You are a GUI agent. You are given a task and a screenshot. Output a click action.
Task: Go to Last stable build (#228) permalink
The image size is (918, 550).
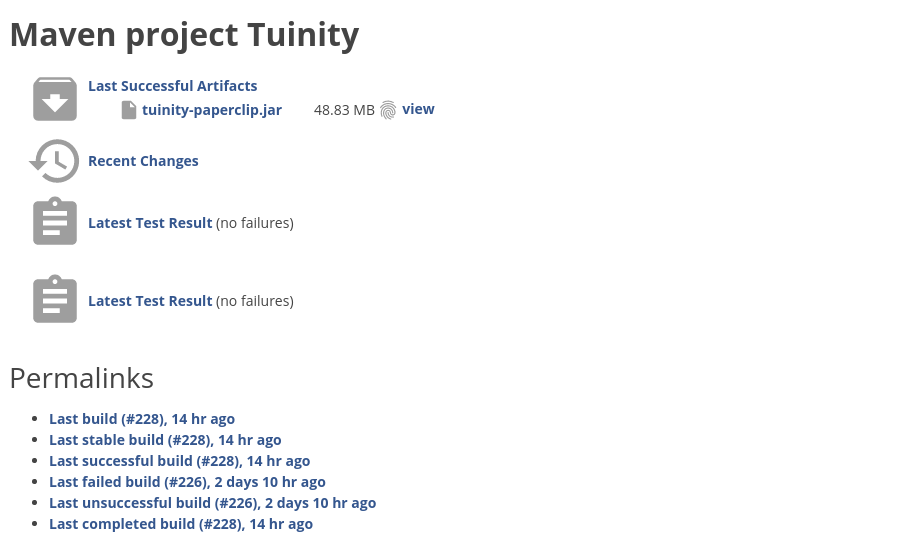[x=165, y=440]
